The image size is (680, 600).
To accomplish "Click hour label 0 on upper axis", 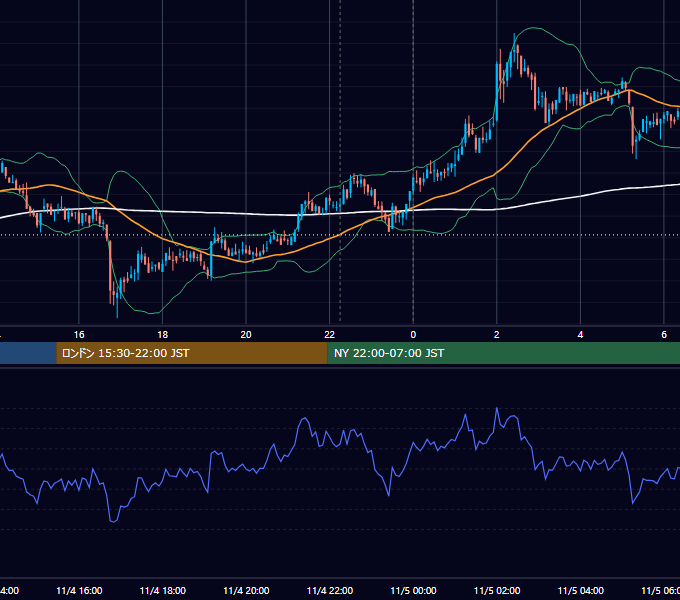I will pos(413,335).
